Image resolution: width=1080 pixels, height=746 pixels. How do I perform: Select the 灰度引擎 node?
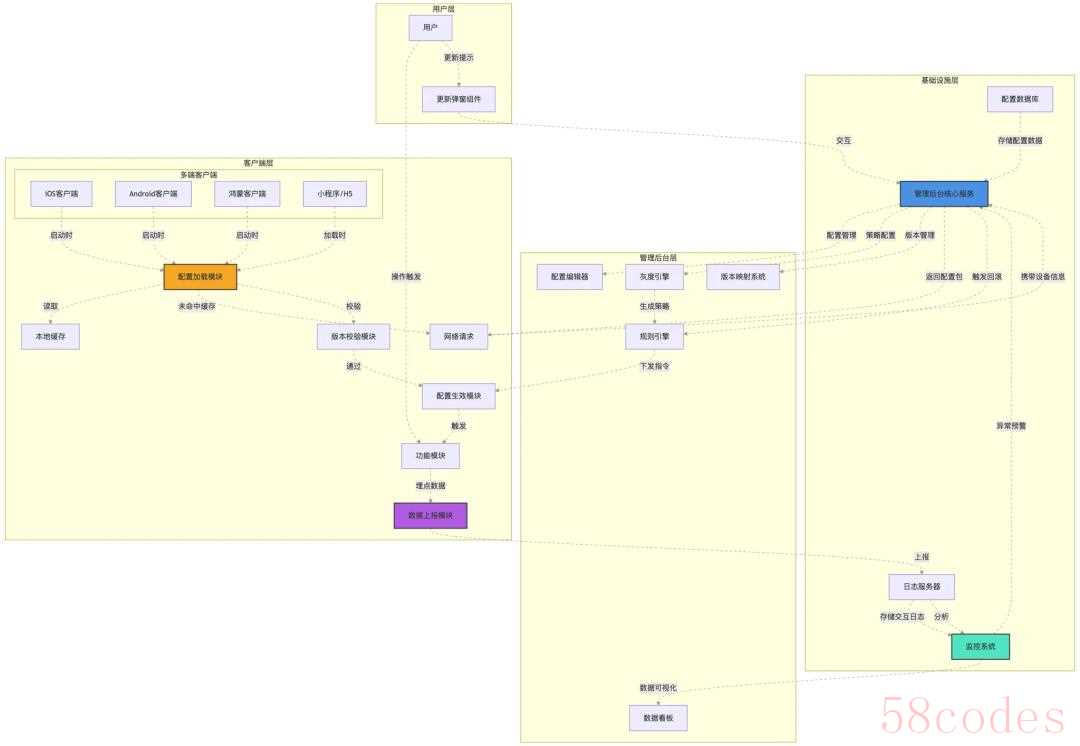(654, 277)
